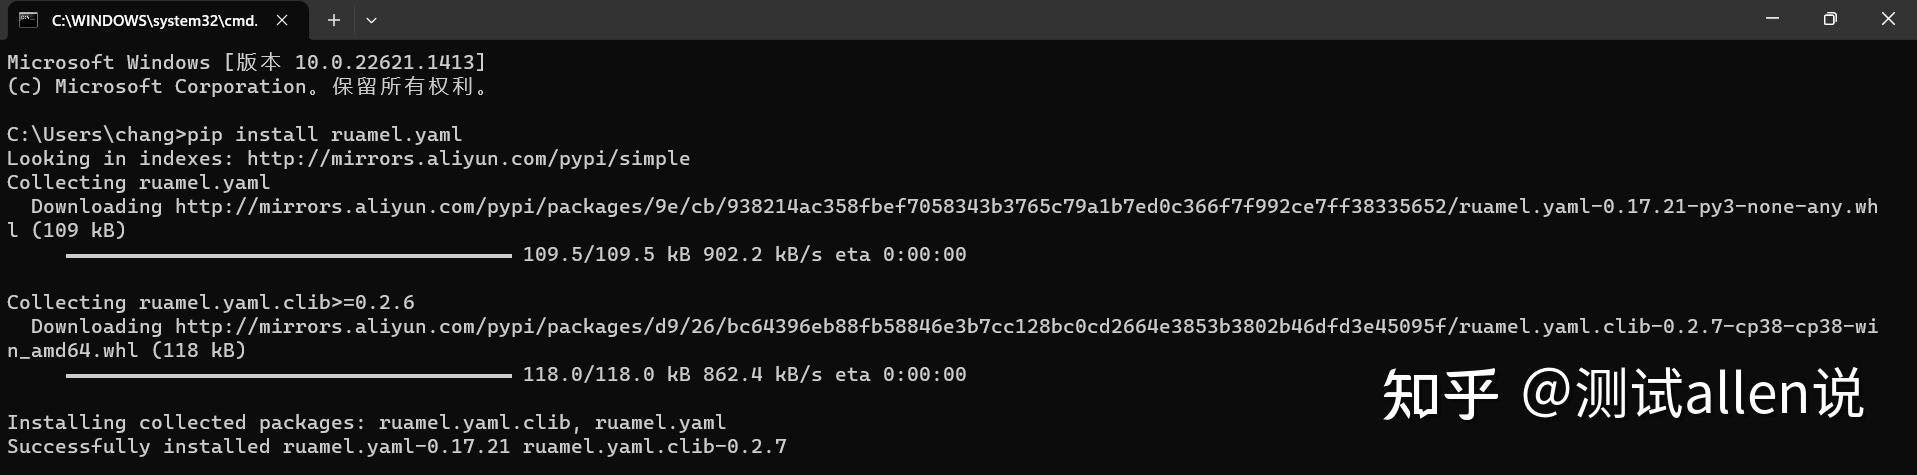Close the cmd.exe terminal tab
This screenshot has width=1917, height=475.
(282, 20)
